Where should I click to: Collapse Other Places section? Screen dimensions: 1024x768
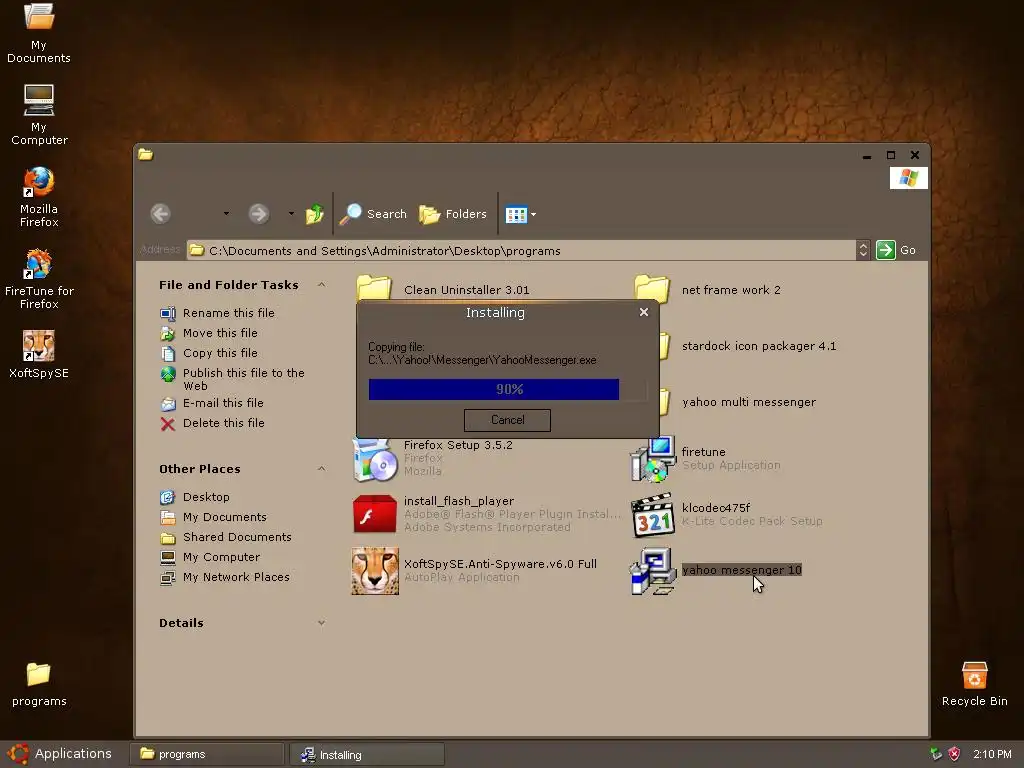tap(321, 469)
